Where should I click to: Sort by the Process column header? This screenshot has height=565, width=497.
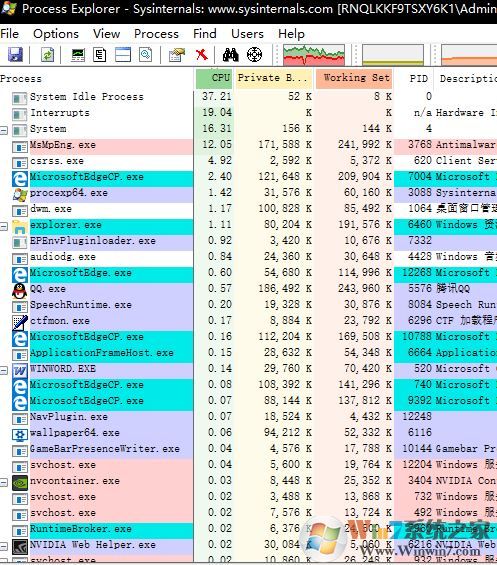(x=97, y=79)
